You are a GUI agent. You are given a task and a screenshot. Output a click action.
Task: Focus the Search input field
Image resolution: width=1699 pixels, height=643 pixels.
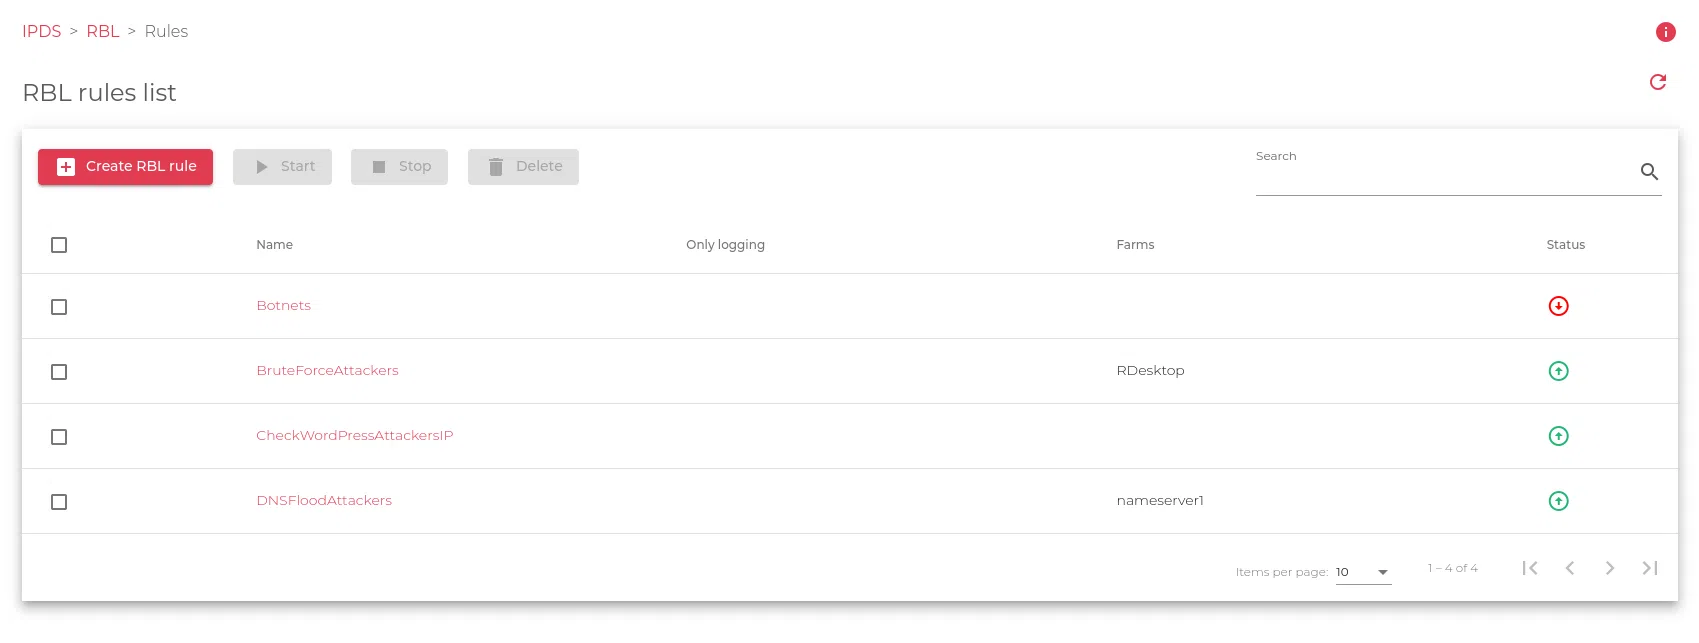(x=1440, y=178)
